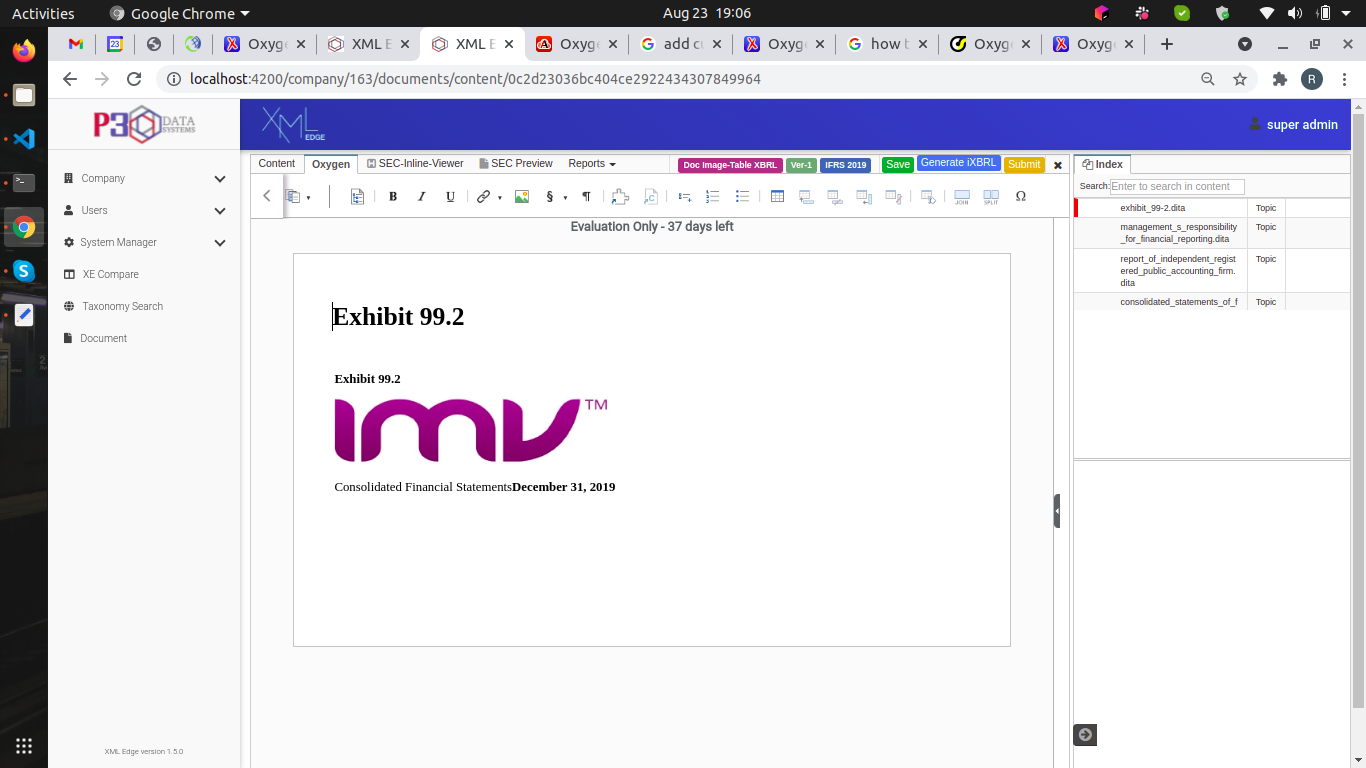The image size is (1366, 768).
Task: Open the SEC-Inline-Viewer tab
Action: 415,164
